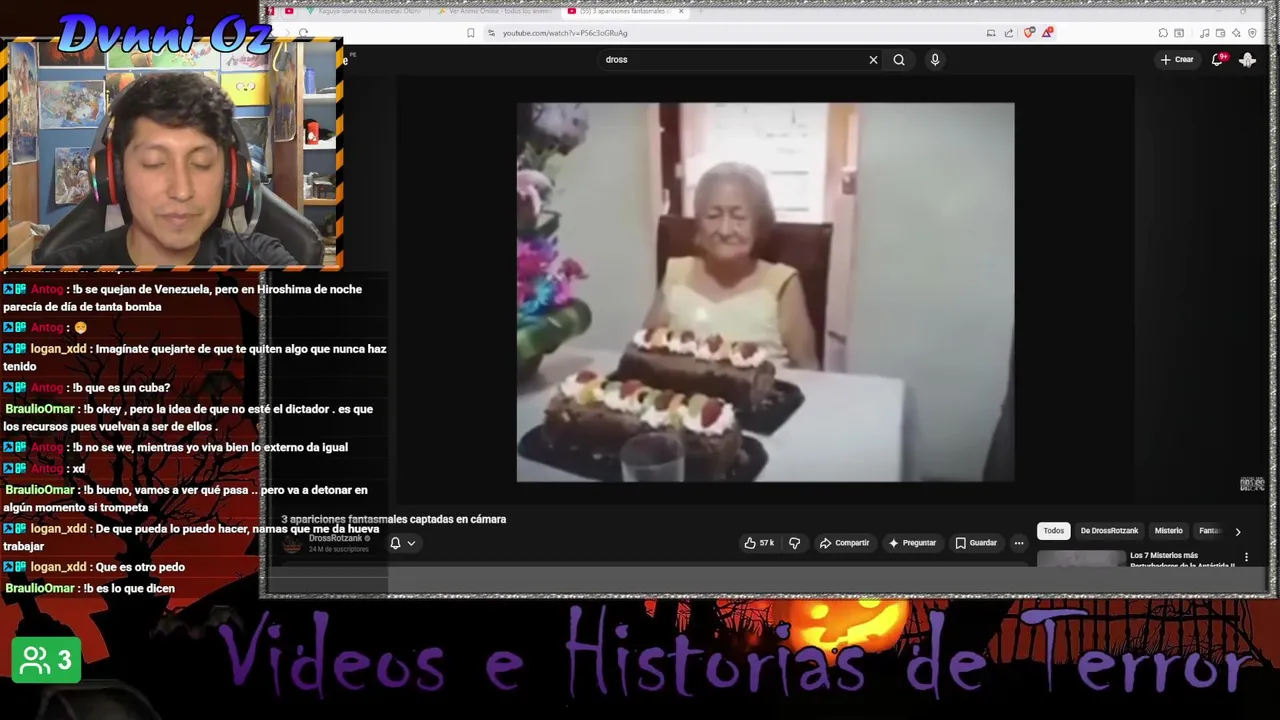
Task: Open the Brave Shields icon in address bar
Action: click(1029, 33)
